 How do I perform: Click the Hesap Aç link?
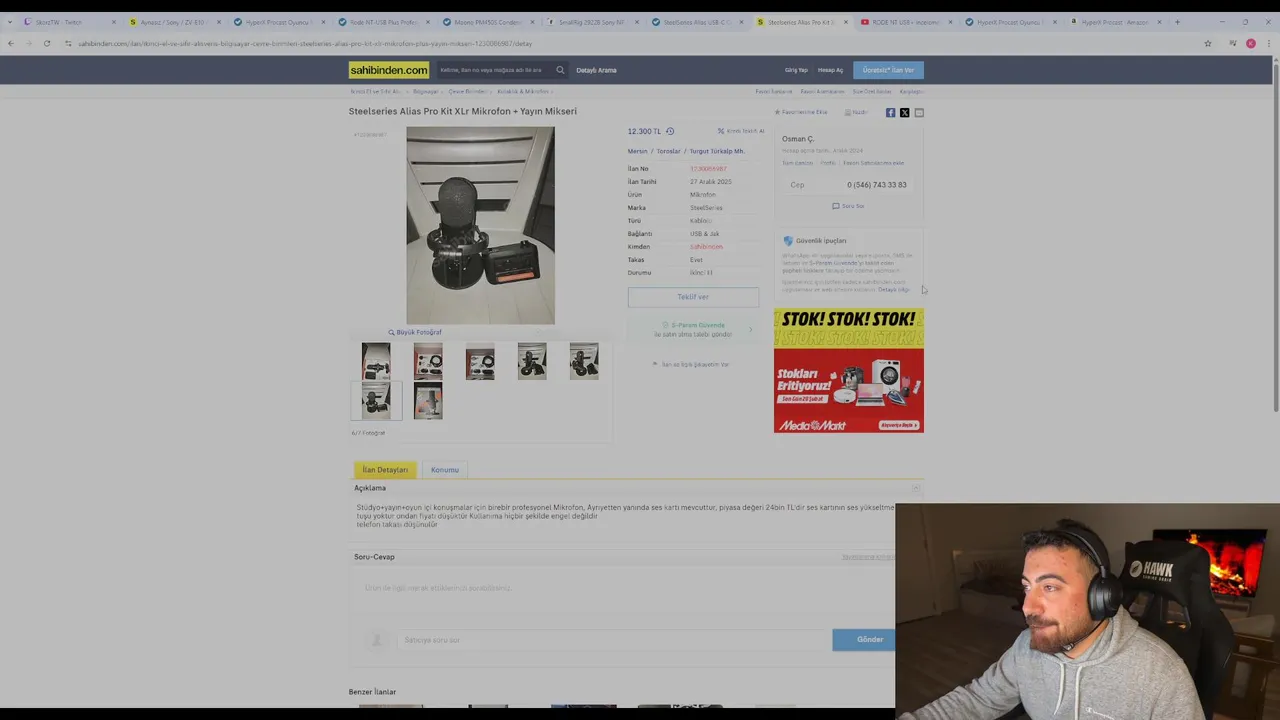[x=830, y=70]
